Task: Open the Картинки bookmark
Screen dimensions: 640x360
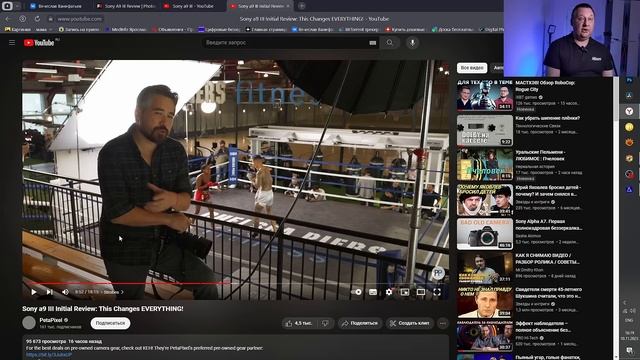Action: point(17,29)
